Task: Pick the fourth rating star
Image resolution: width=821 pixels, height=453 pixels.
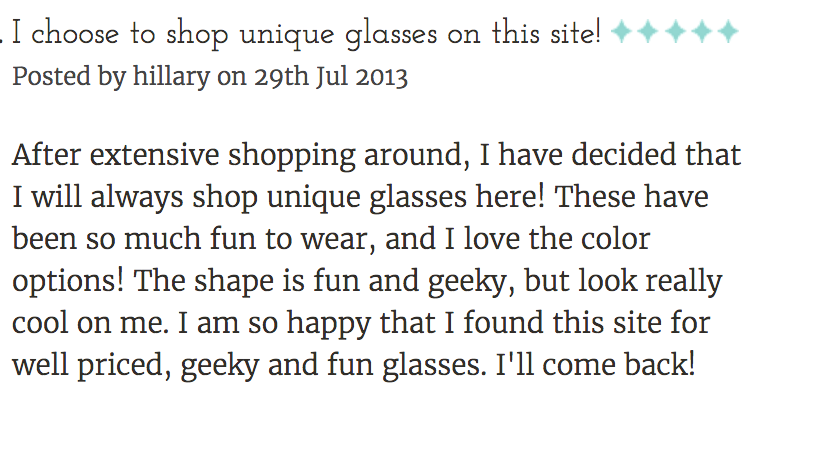Action: coord(702,31)
